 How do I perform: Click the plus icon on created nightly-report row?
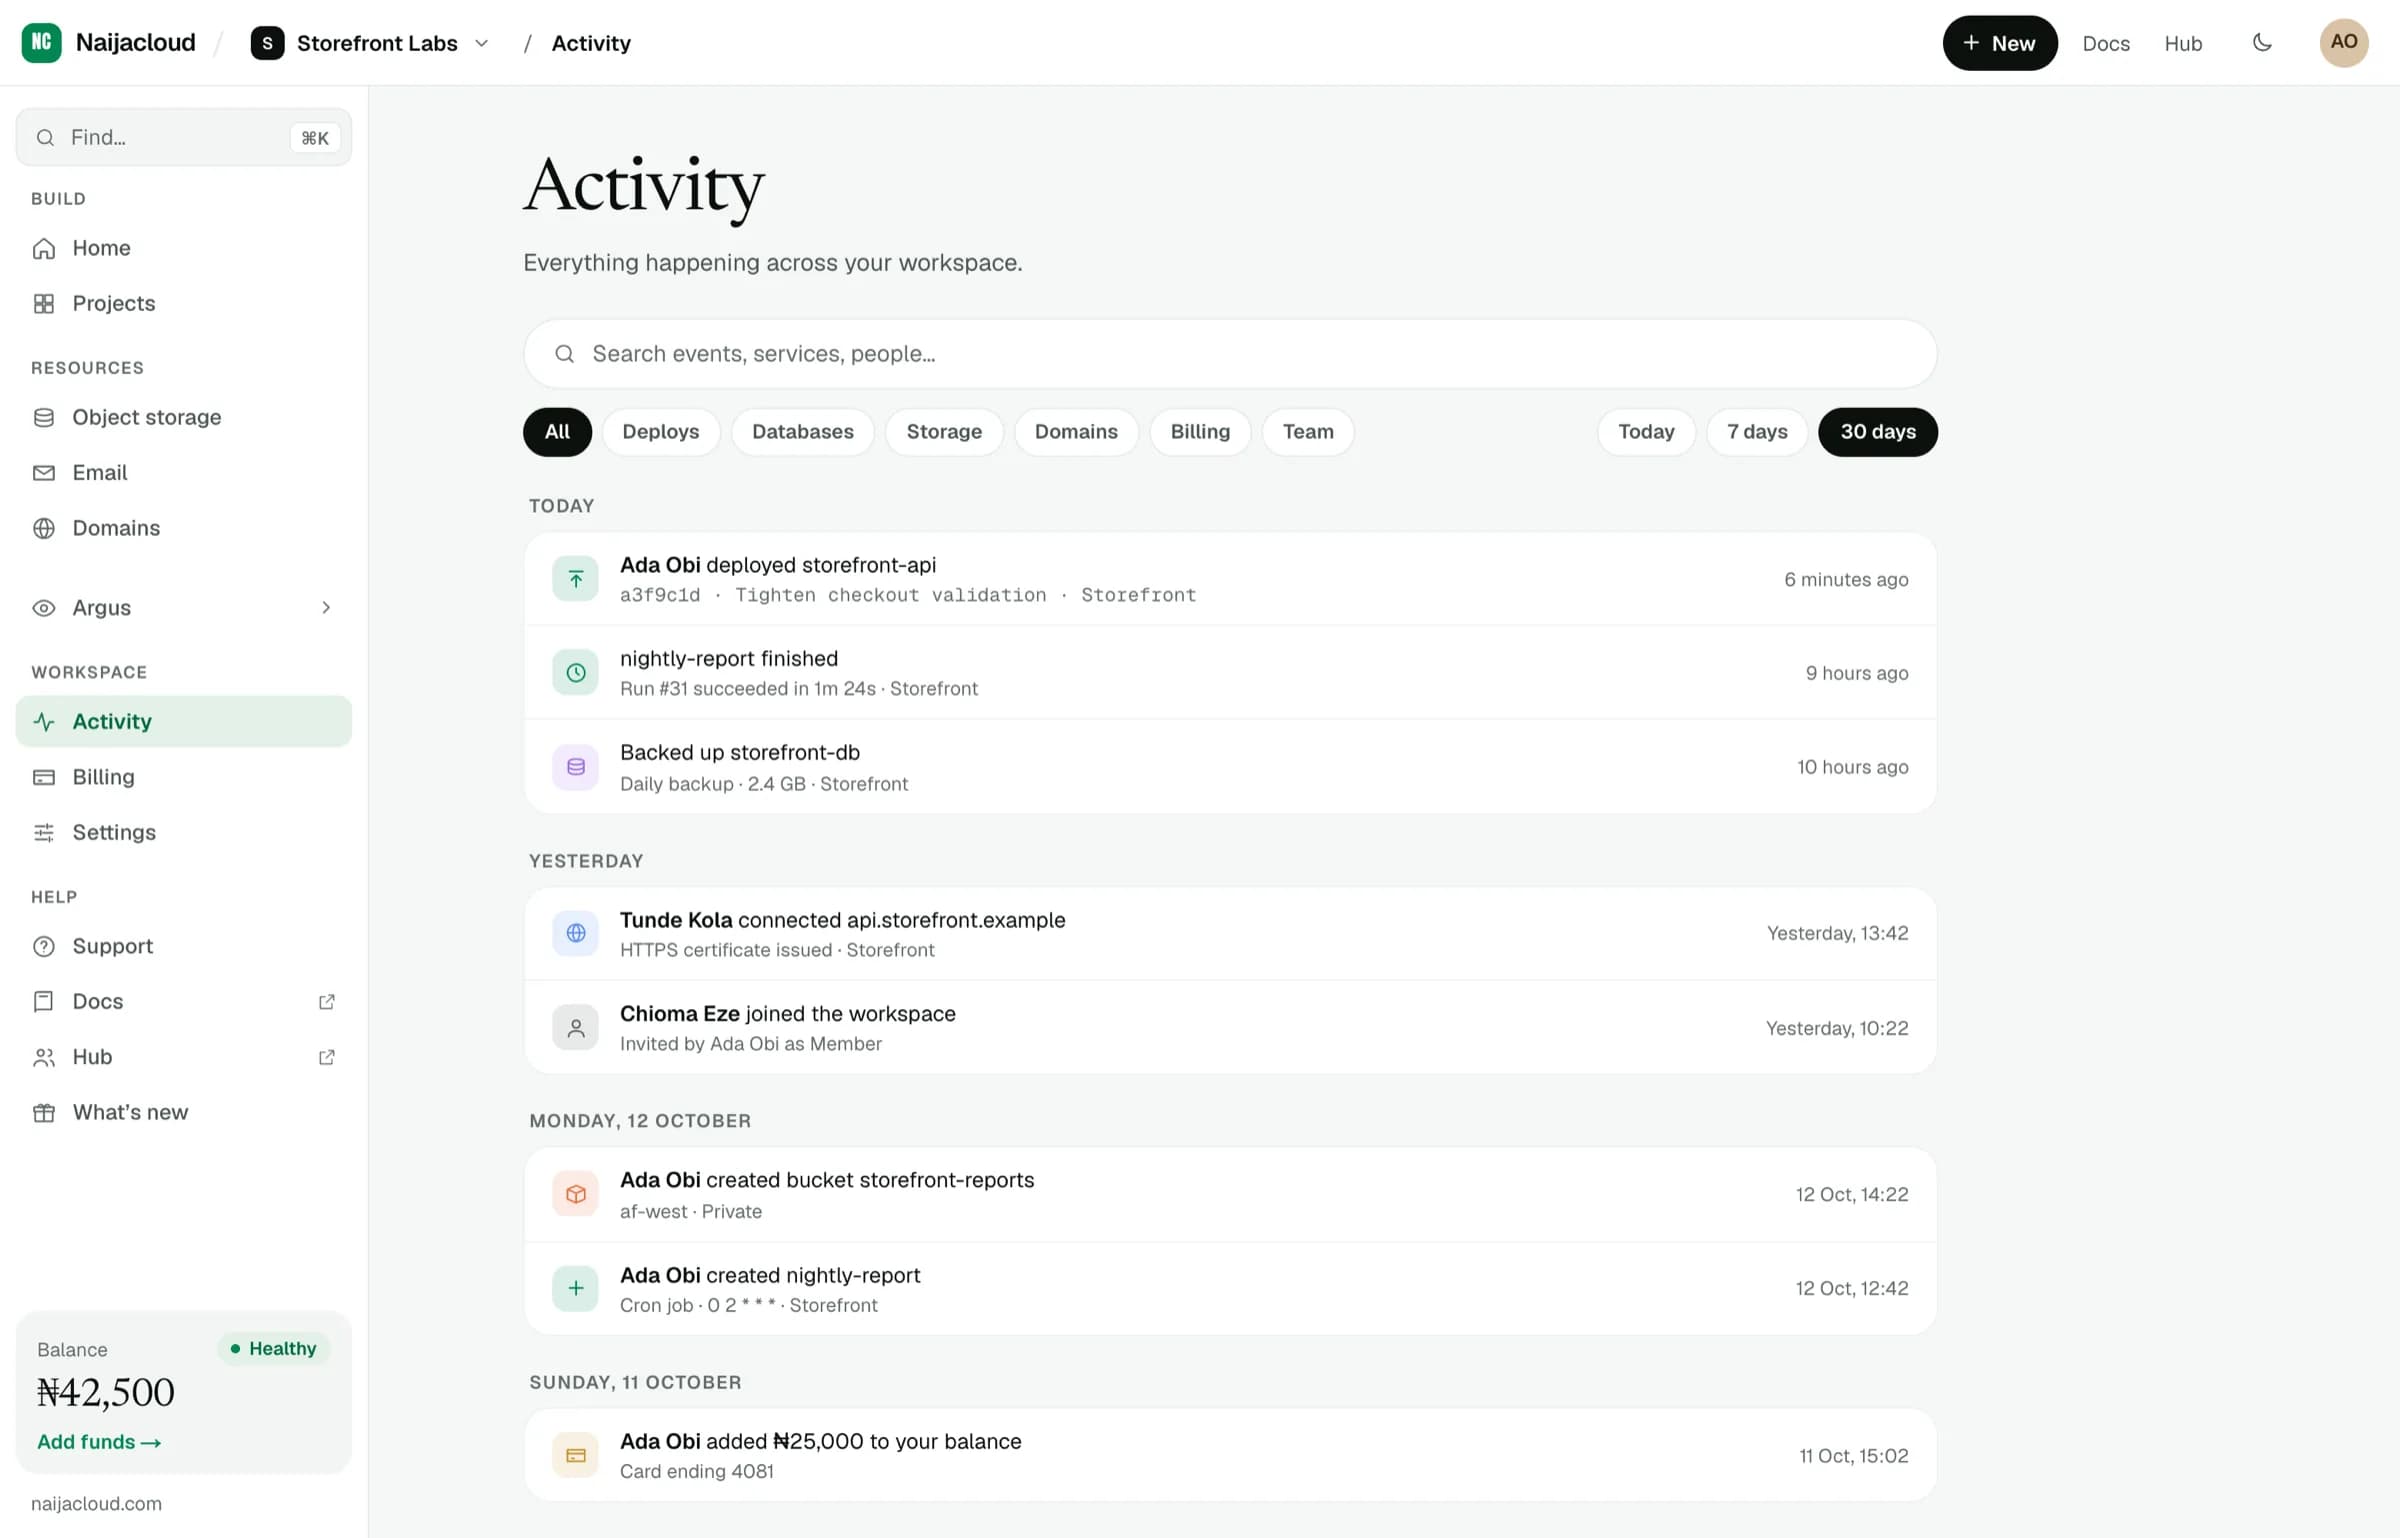pos(576,1288)
